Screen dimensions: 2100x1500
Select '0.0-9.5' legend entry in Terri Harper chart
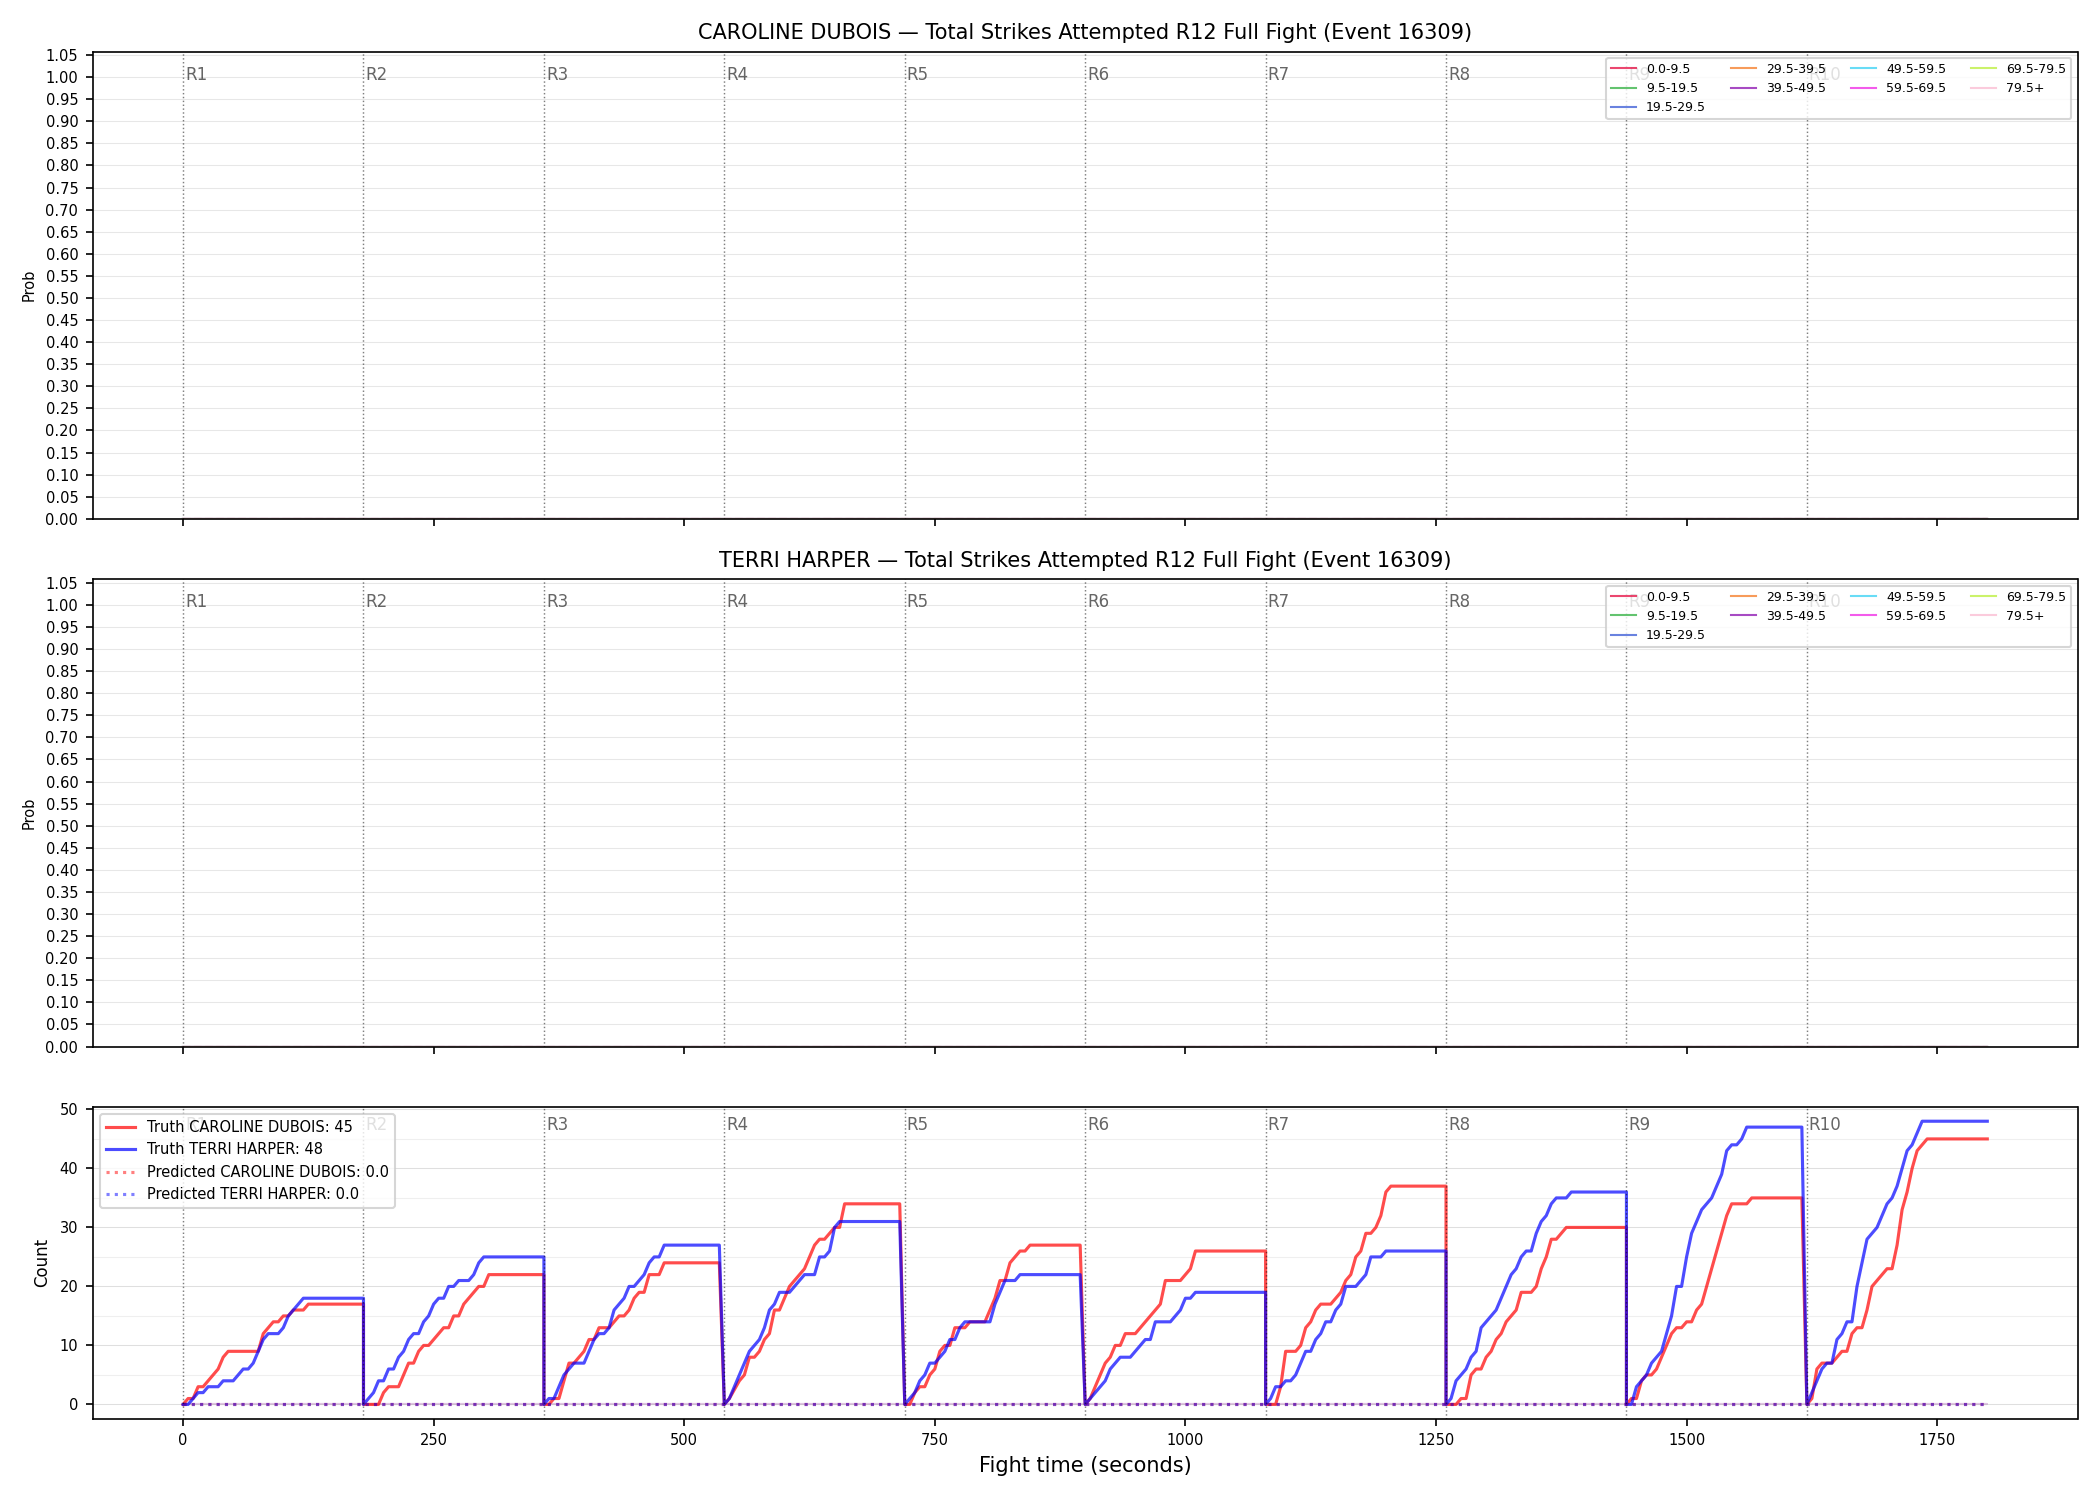(1650, 597)
